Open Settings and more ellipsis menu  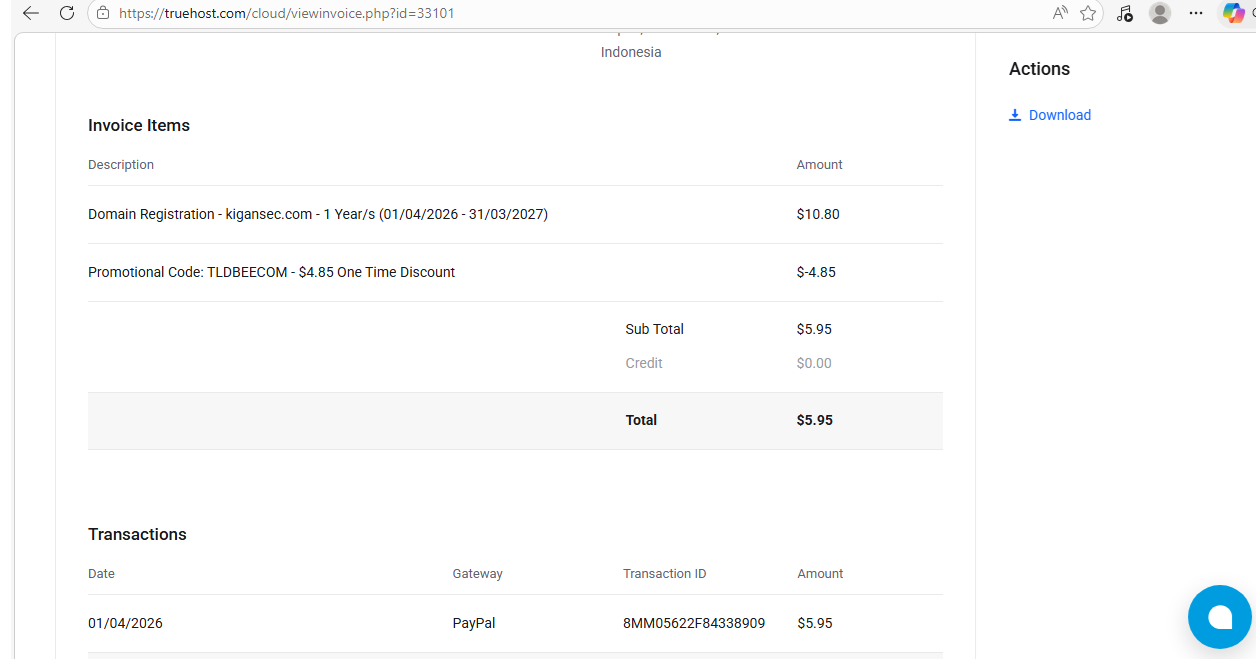[1196, 13]
